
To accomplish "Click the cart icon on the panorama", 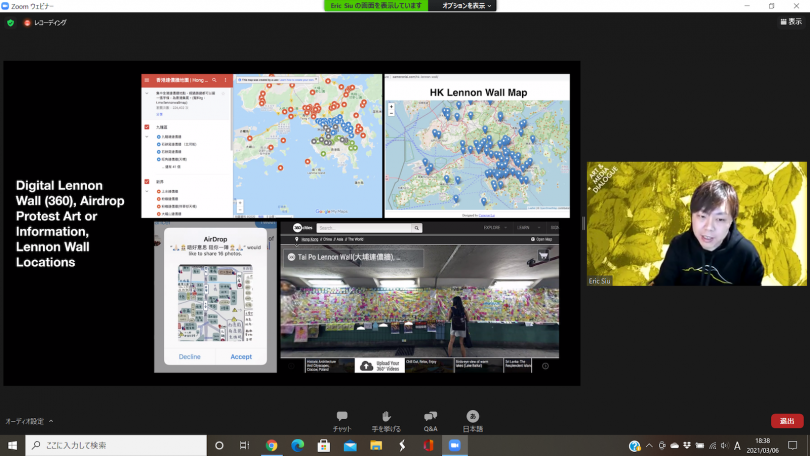I will coord(543,255).
